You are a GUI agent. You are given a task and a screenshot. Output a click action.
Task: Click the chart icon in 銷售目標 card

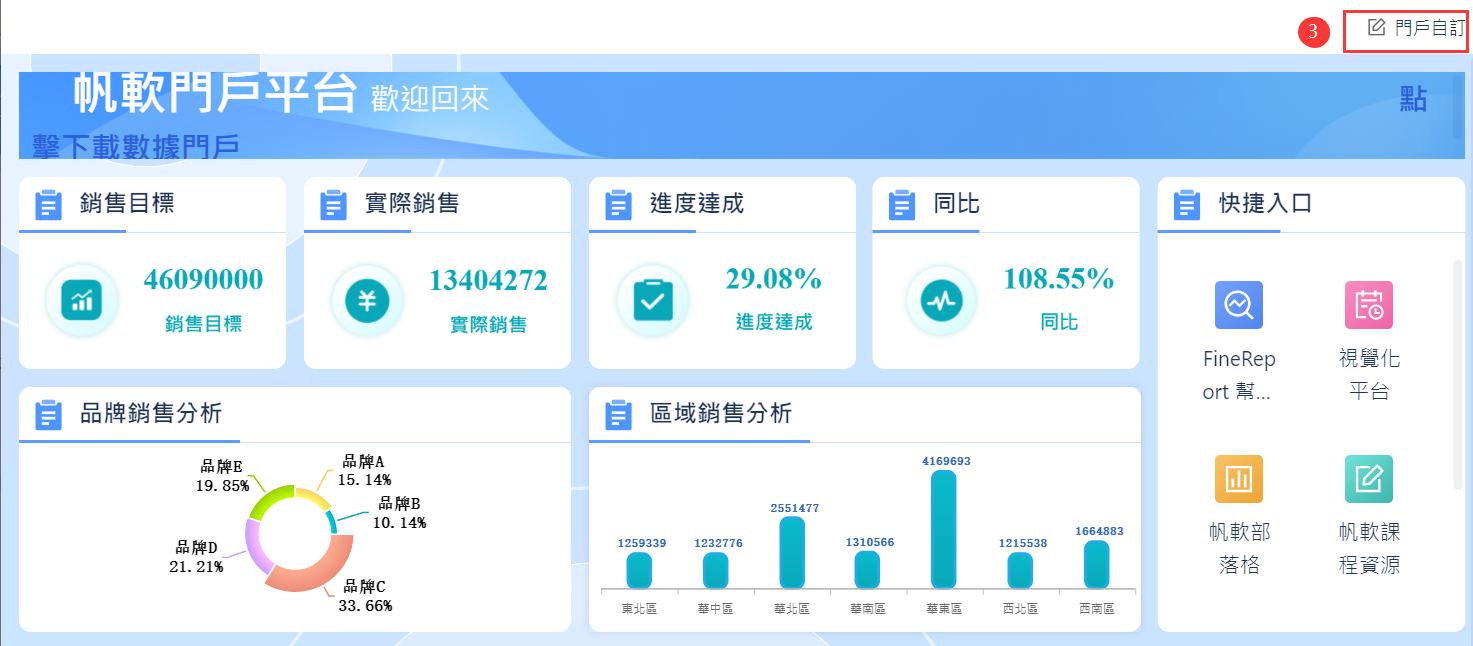click(82, 300)
